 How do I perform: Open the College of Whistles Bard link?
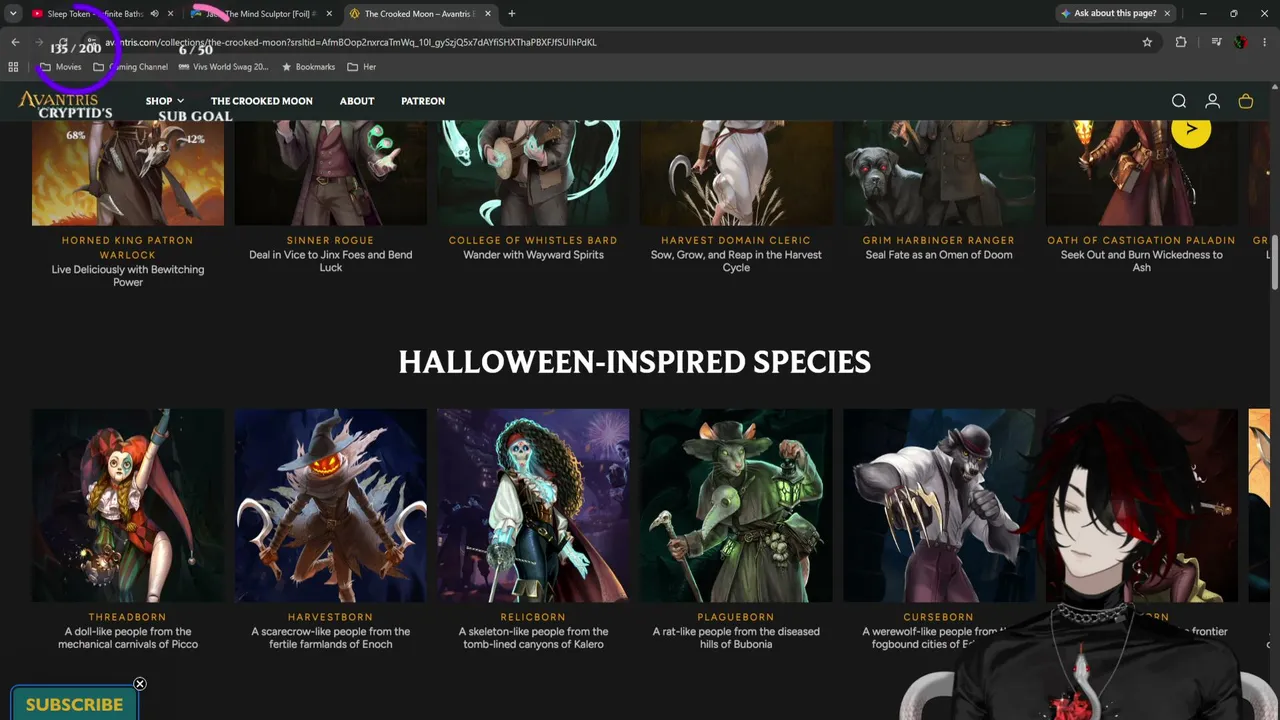point(533,240)
